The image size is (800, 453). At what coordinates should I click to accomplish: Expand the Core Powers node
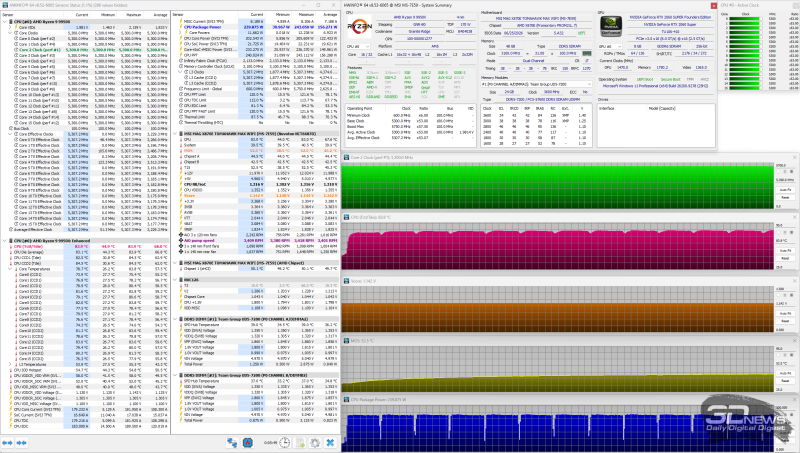pos(180,33)
